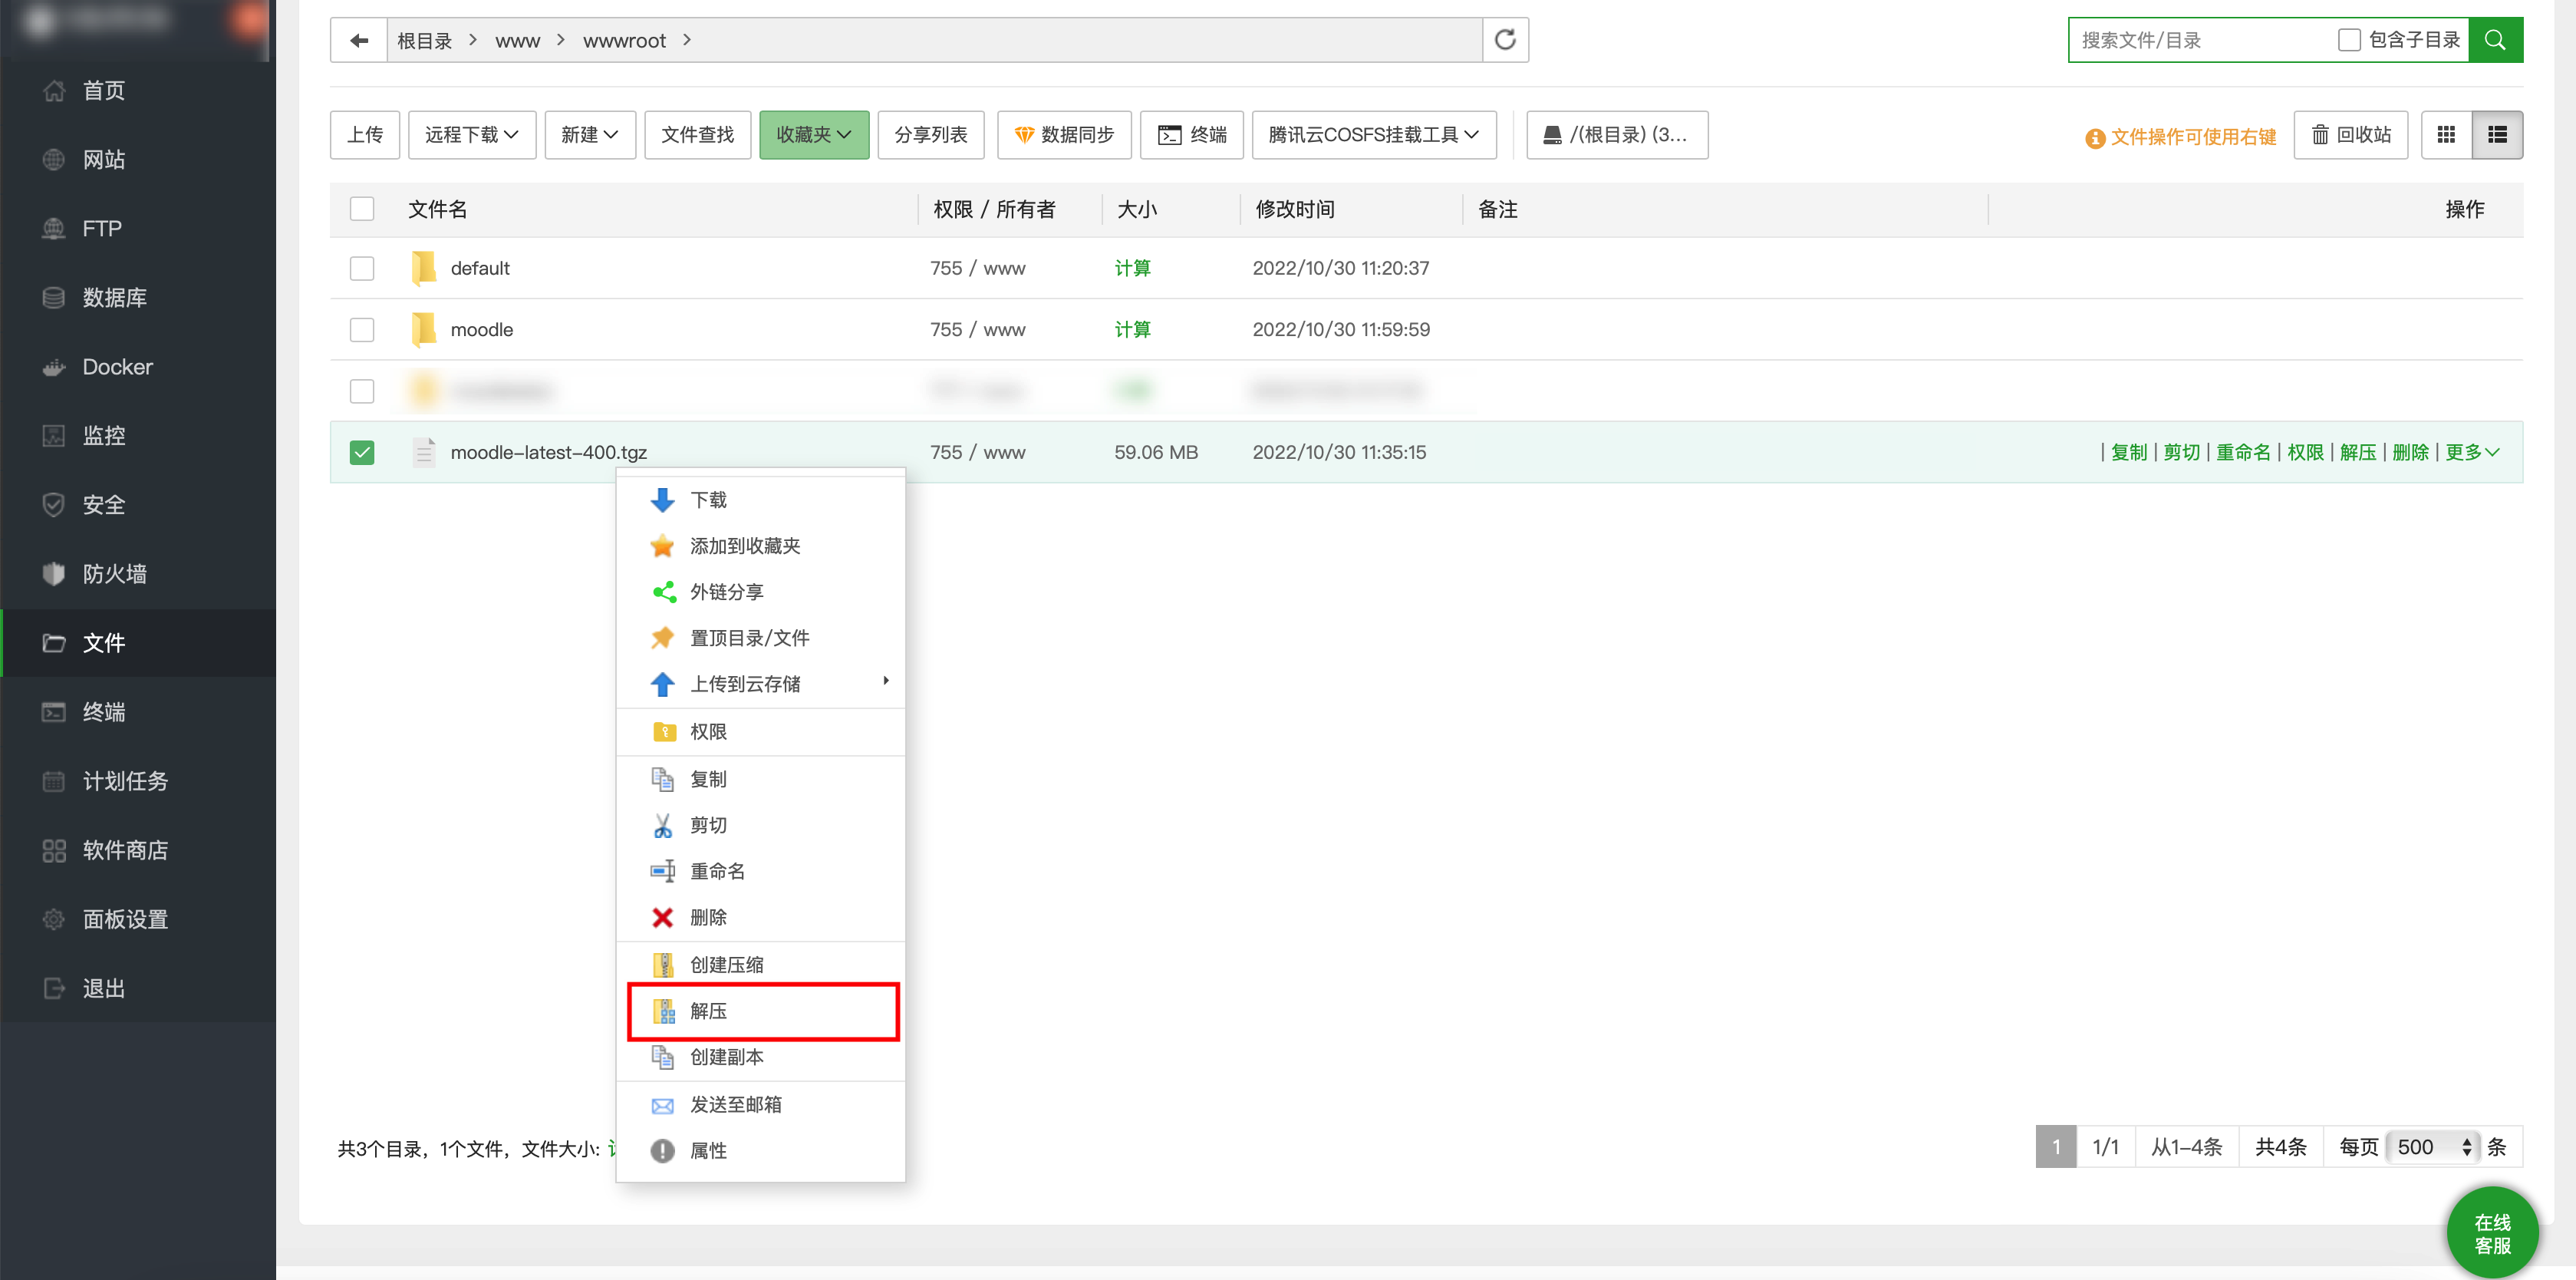2576x1280 pixels.
Task: Check the box for moodle folder
Action: [362, 330]
